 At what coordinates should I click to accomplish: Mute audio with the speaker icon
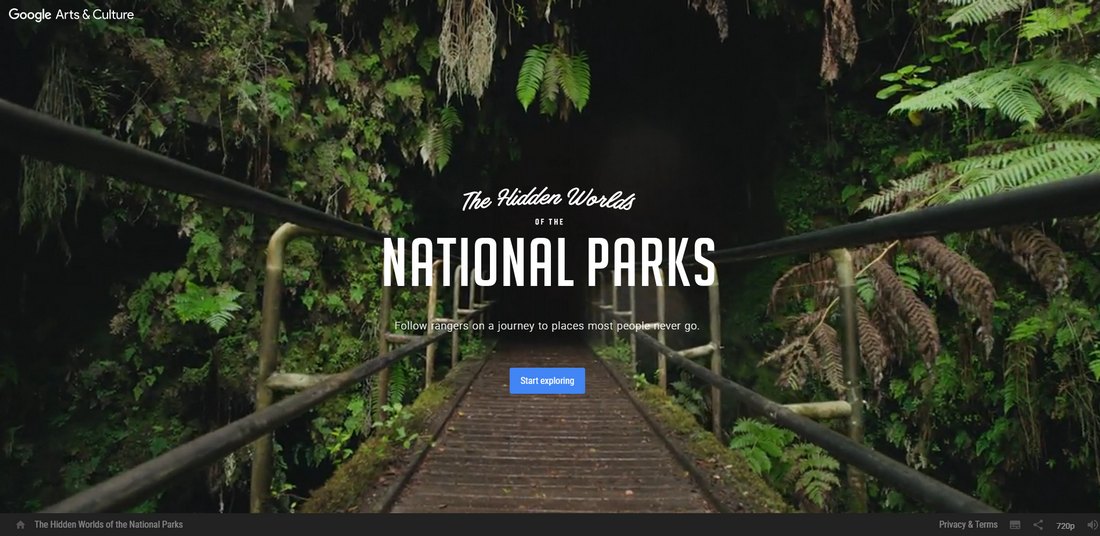pos(1092,525)
